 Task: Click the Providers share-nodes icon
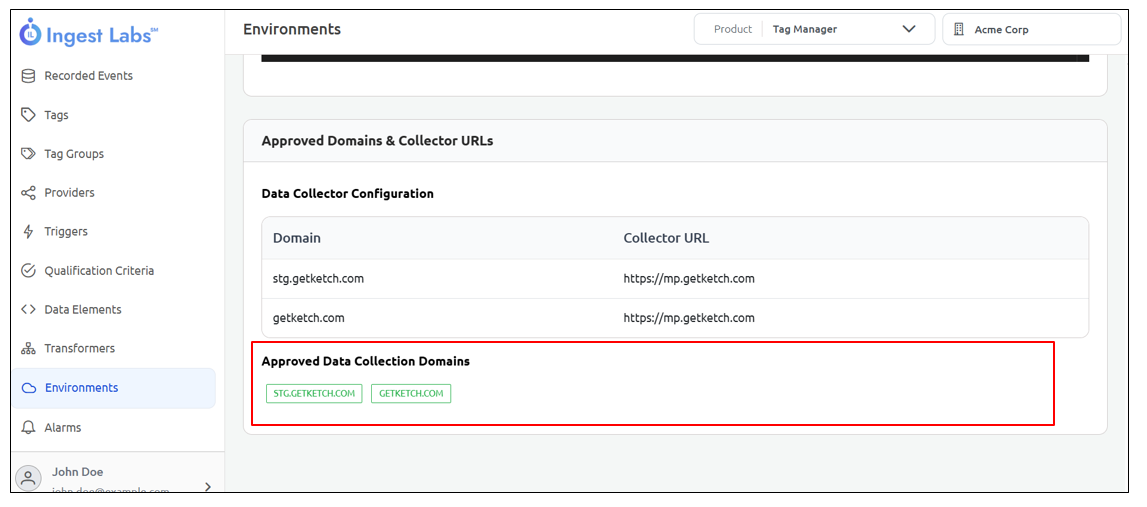click(28, 193)
